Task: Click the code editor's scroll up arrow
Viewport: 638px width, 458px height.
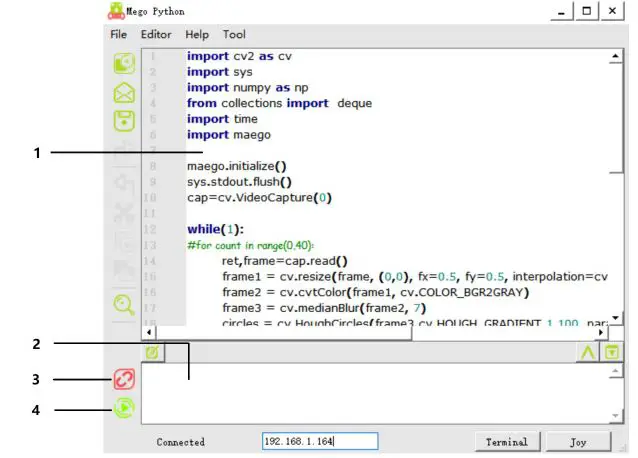Action: tap(616, 56)
